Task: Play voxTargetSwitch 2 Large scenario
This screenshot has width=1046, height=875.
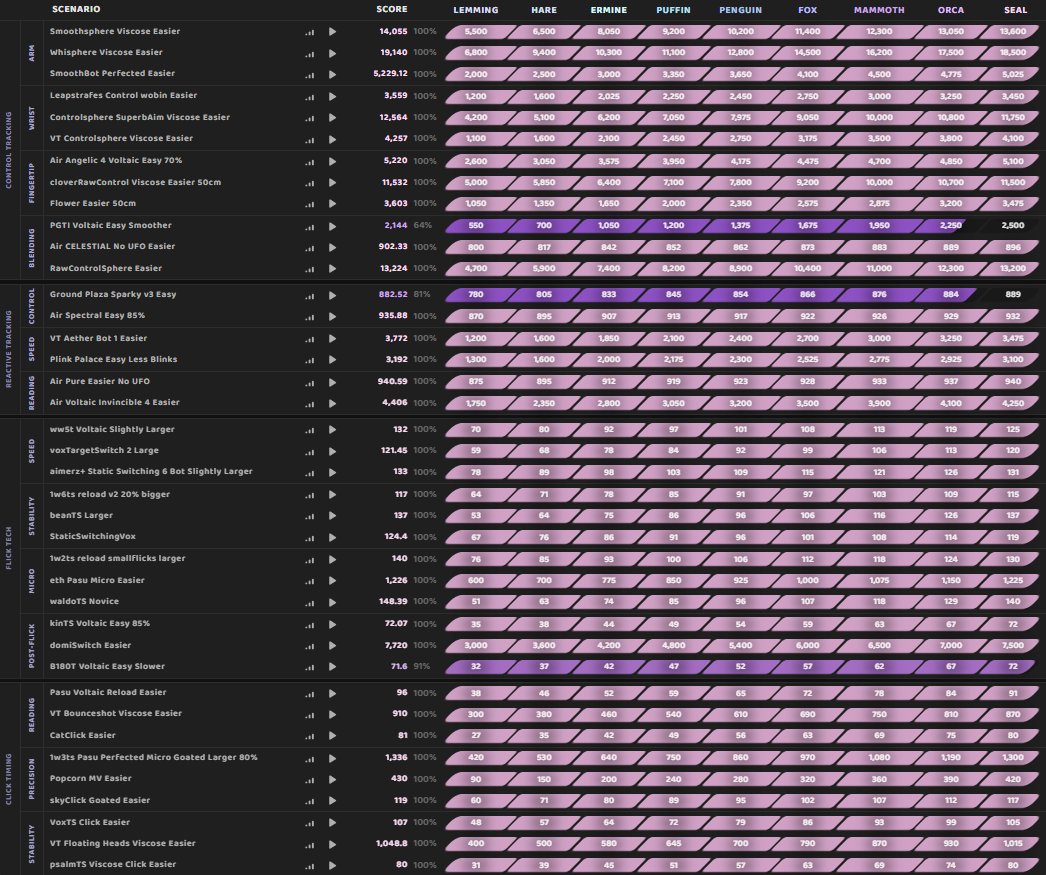Action: (x=332, y=452)
